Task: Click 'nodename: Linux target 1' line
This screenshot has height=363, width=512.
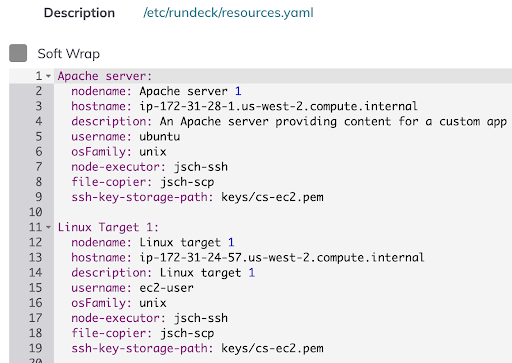Action: 153,243
